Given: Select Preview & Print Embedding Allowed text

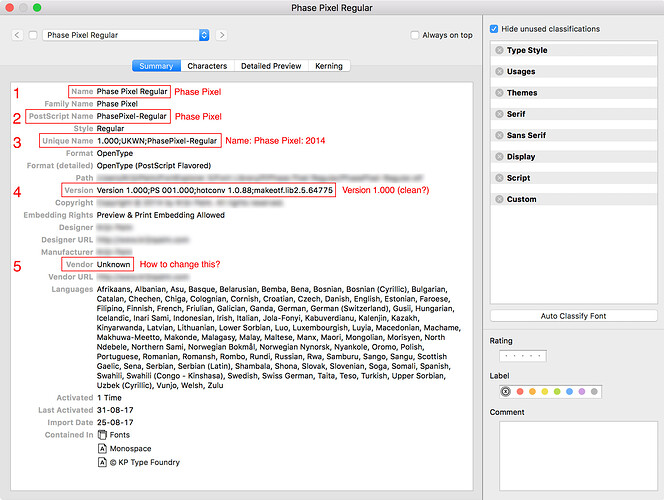Looking at the screenshot, I should (x=160, y=215).
